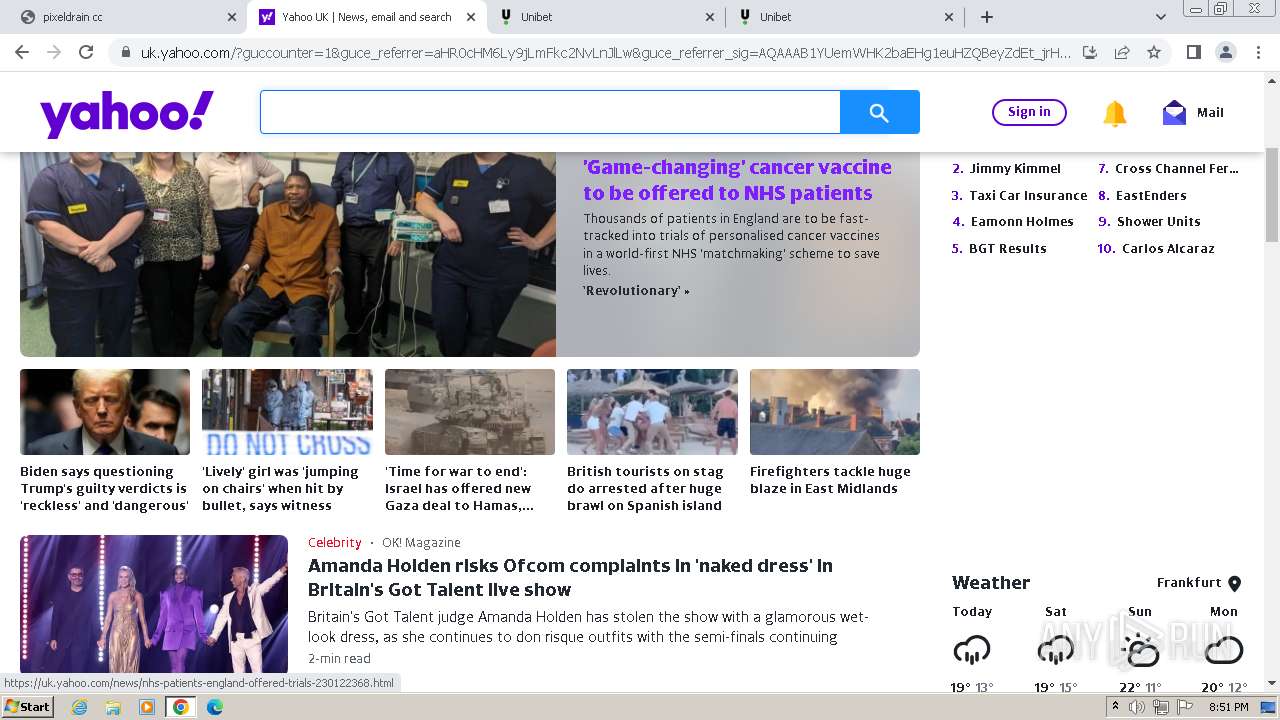The width and height of the screenshot is (1280, 720).
Task: Click the 'Revolutionary' » link
Action: tap(636, 290)
